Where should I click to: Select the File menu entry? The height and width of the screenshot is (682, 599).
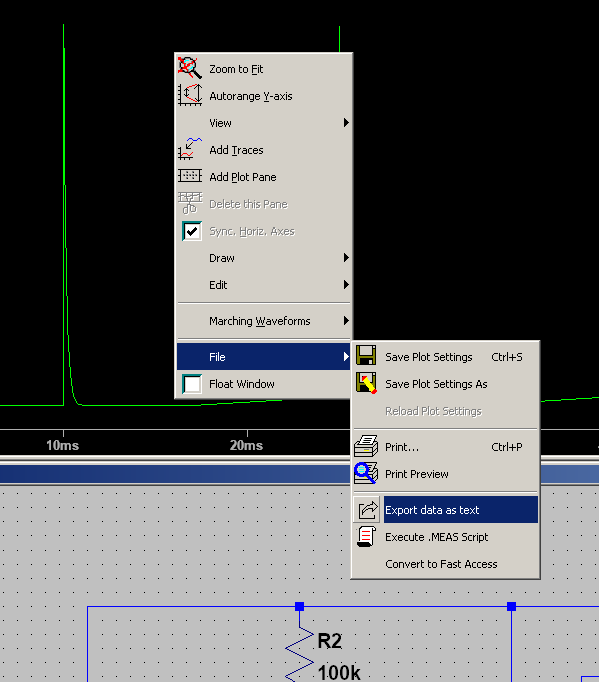264,357
